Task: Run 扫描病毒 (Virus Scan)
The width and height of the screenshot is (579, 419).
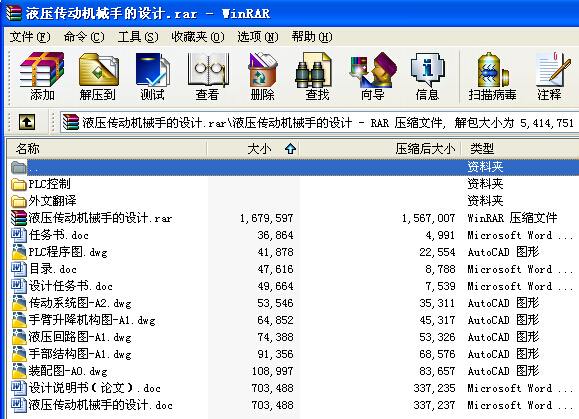Action: click(492, 76)
